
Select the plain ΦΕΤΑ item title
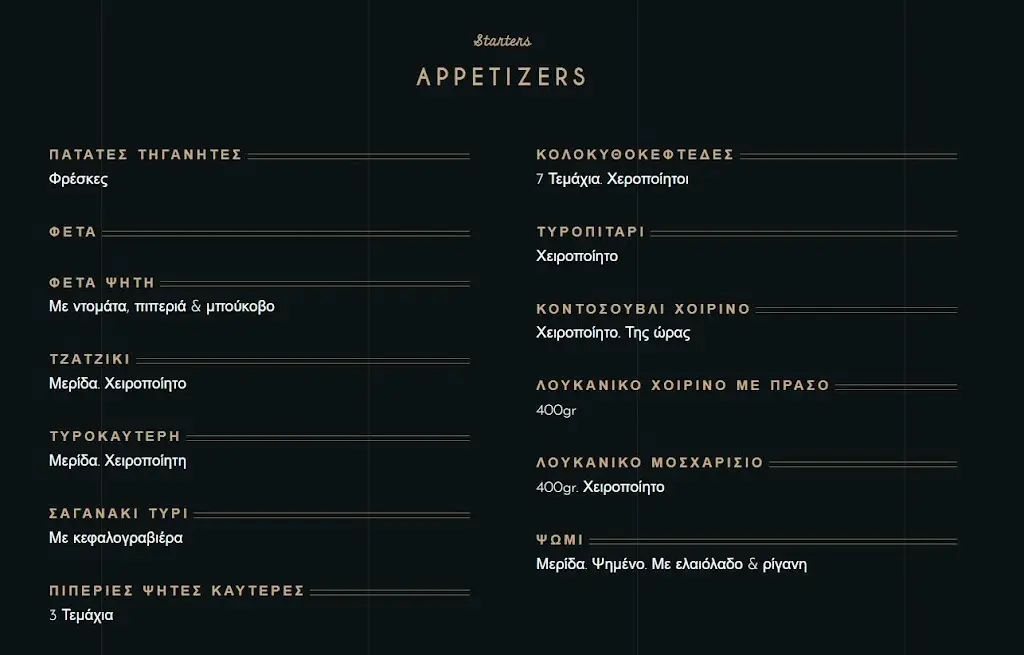tap(73, 232)
